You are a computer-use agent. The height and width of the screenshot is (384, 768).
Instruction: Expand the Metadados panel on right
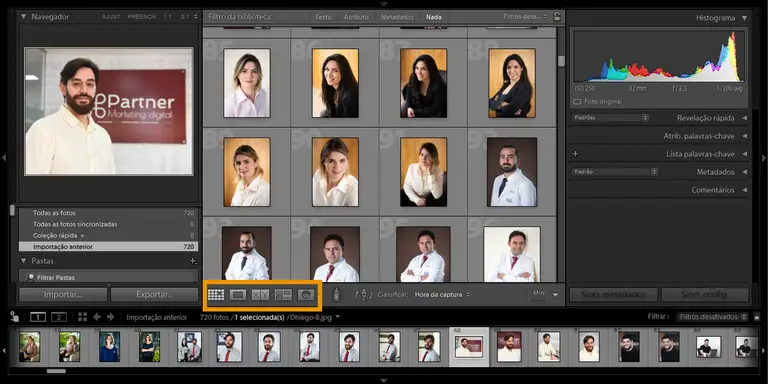[744, 172]
